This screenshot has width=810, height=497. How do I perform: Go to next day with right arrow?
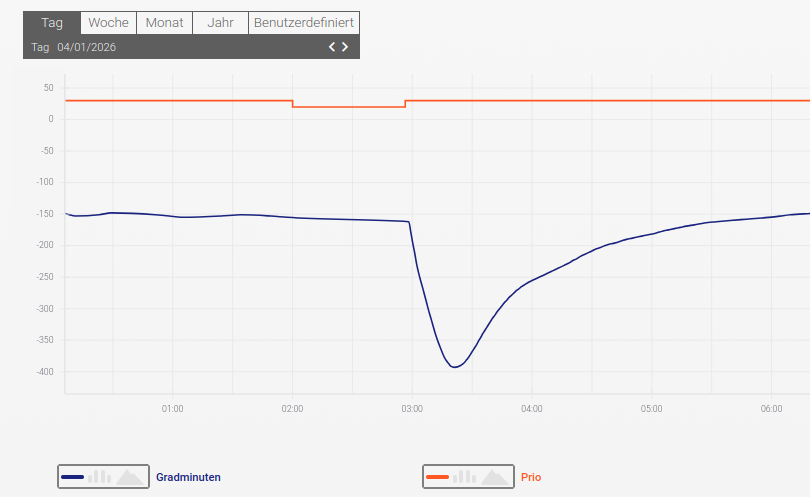pyautogui.click(x=345, y=47)
